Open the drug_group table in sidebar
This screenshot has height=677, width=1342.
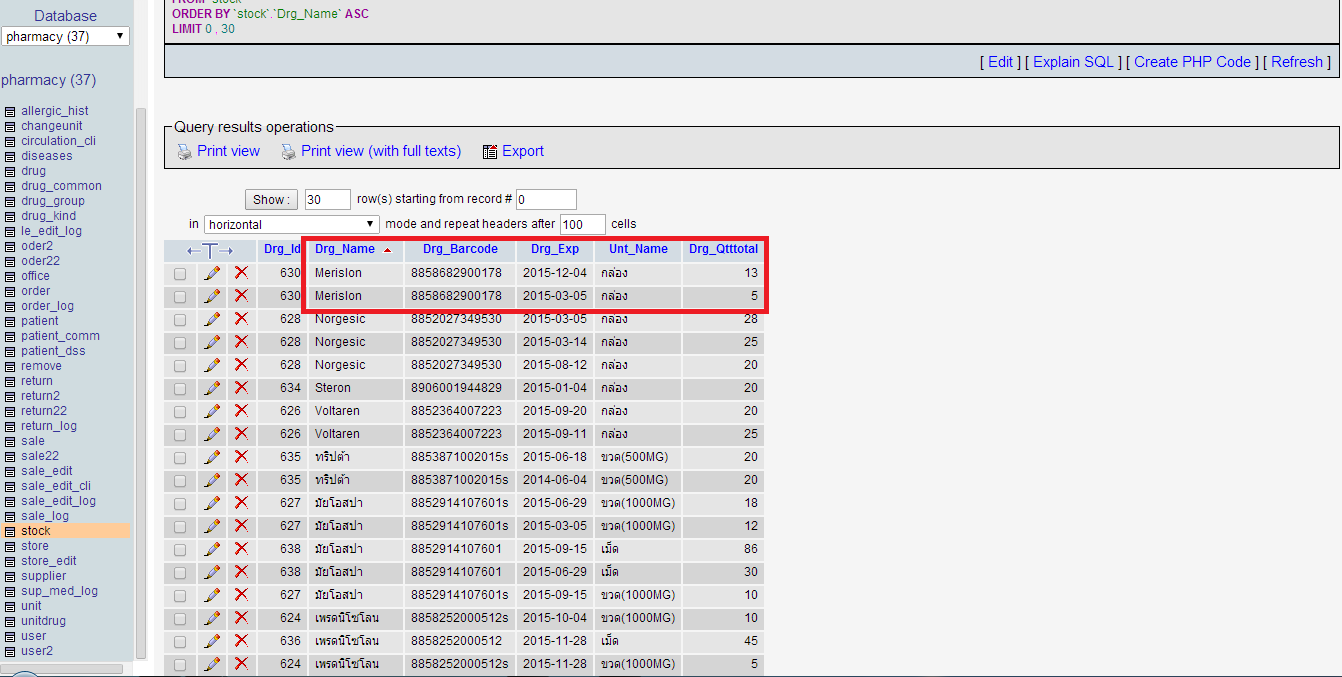click(53, 201)
